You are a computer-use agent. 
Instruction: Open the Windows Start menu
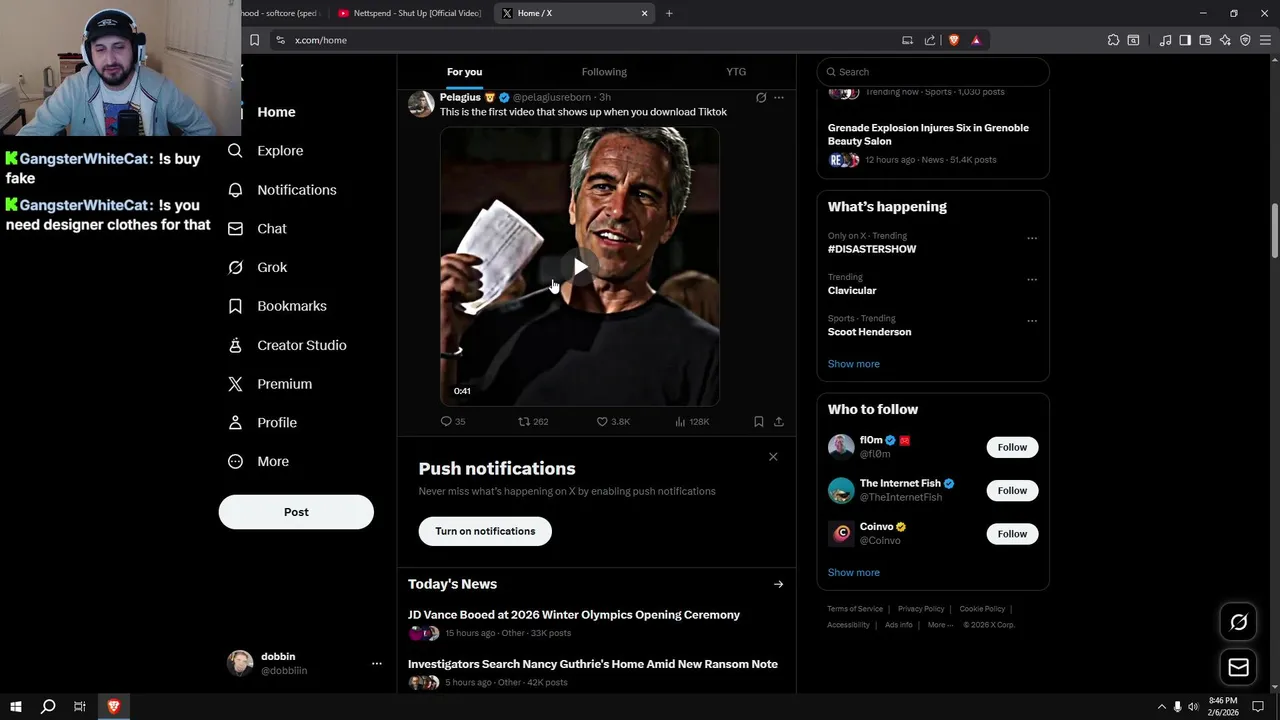16,706
